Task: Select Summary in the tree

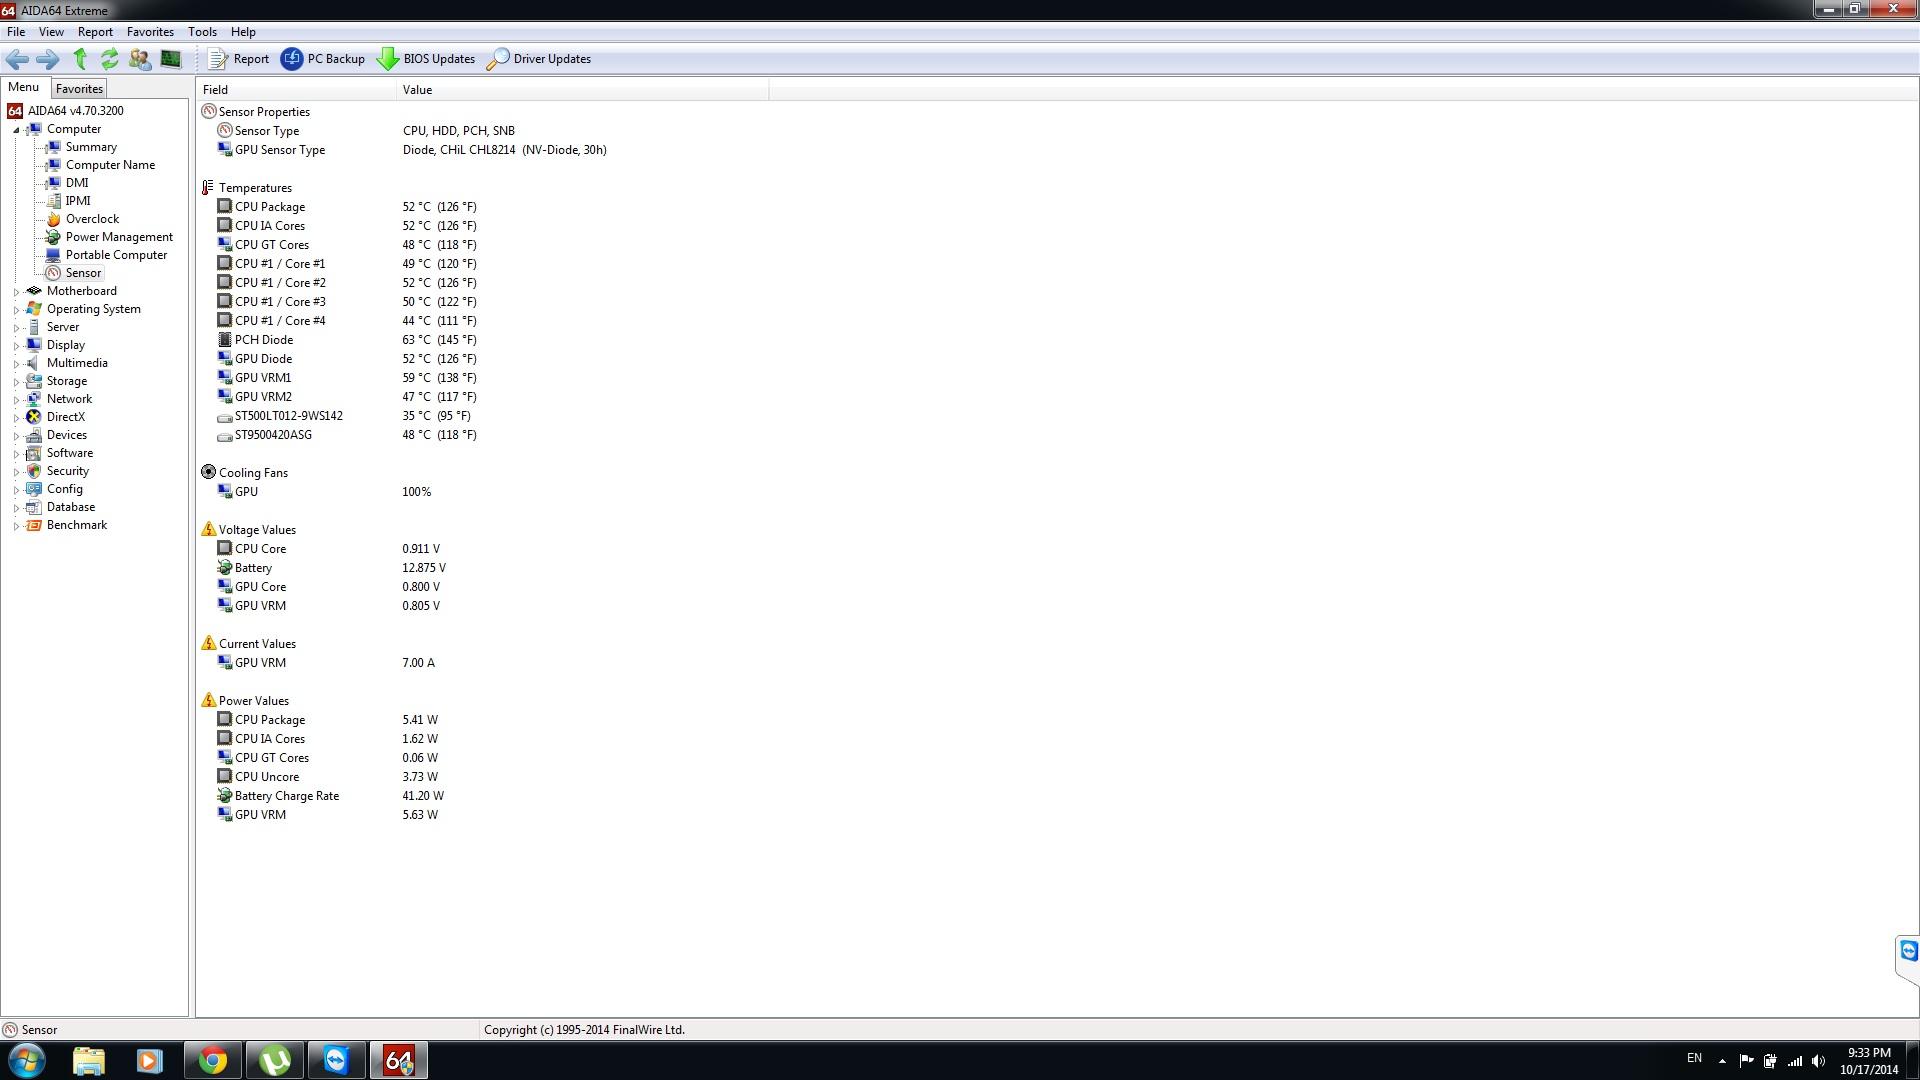Action: pos(91,147)
